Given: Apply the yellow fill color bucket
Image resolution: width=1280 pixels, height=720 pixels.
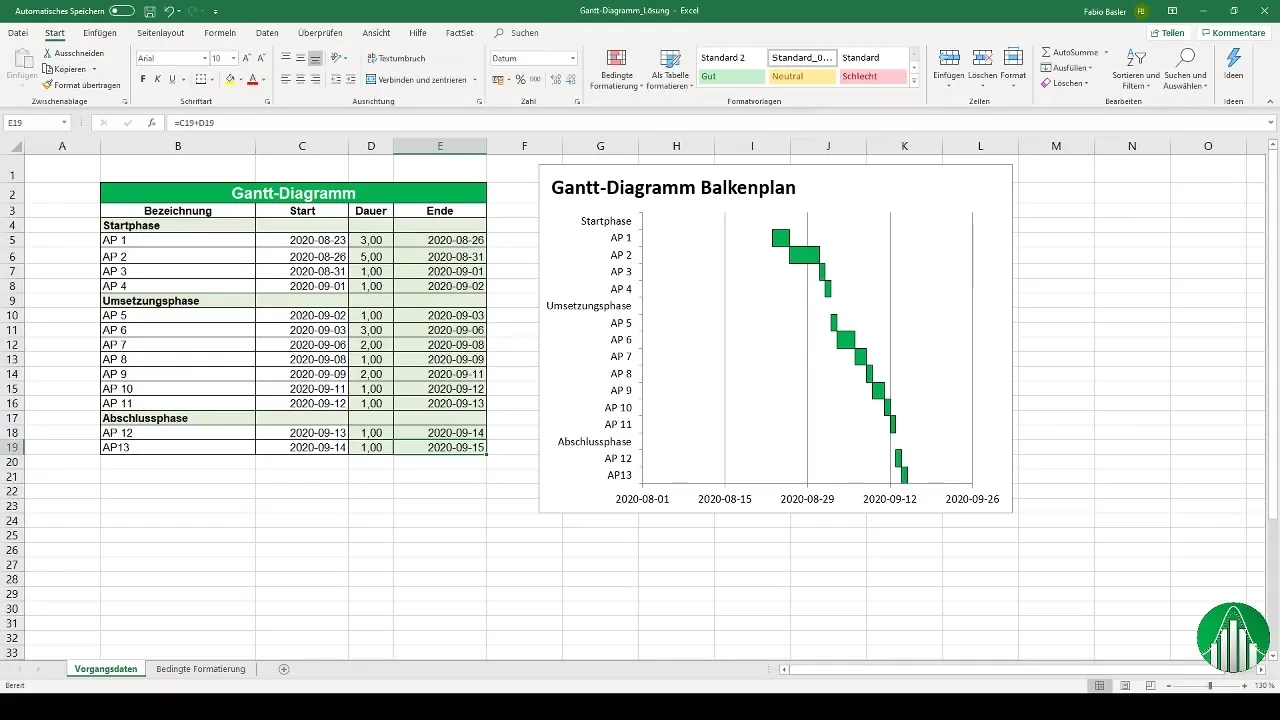Looking at the screenshot, I should click(x=230, y=79).
